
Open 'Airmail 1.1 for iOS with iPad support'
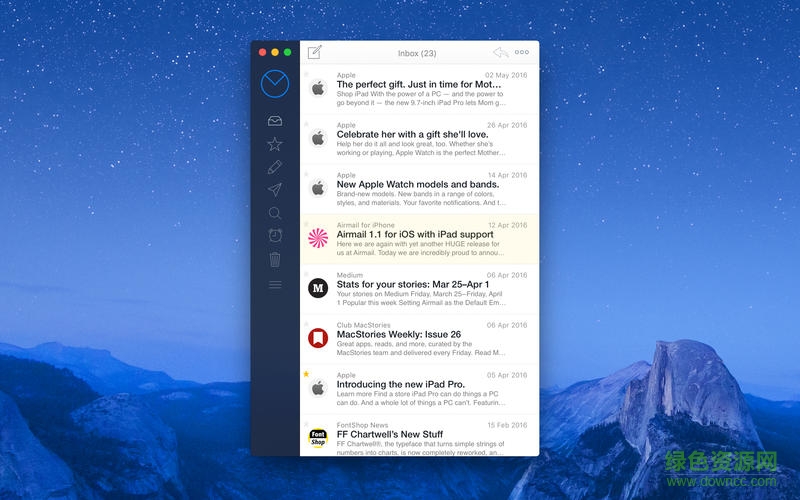click(419, 239)
